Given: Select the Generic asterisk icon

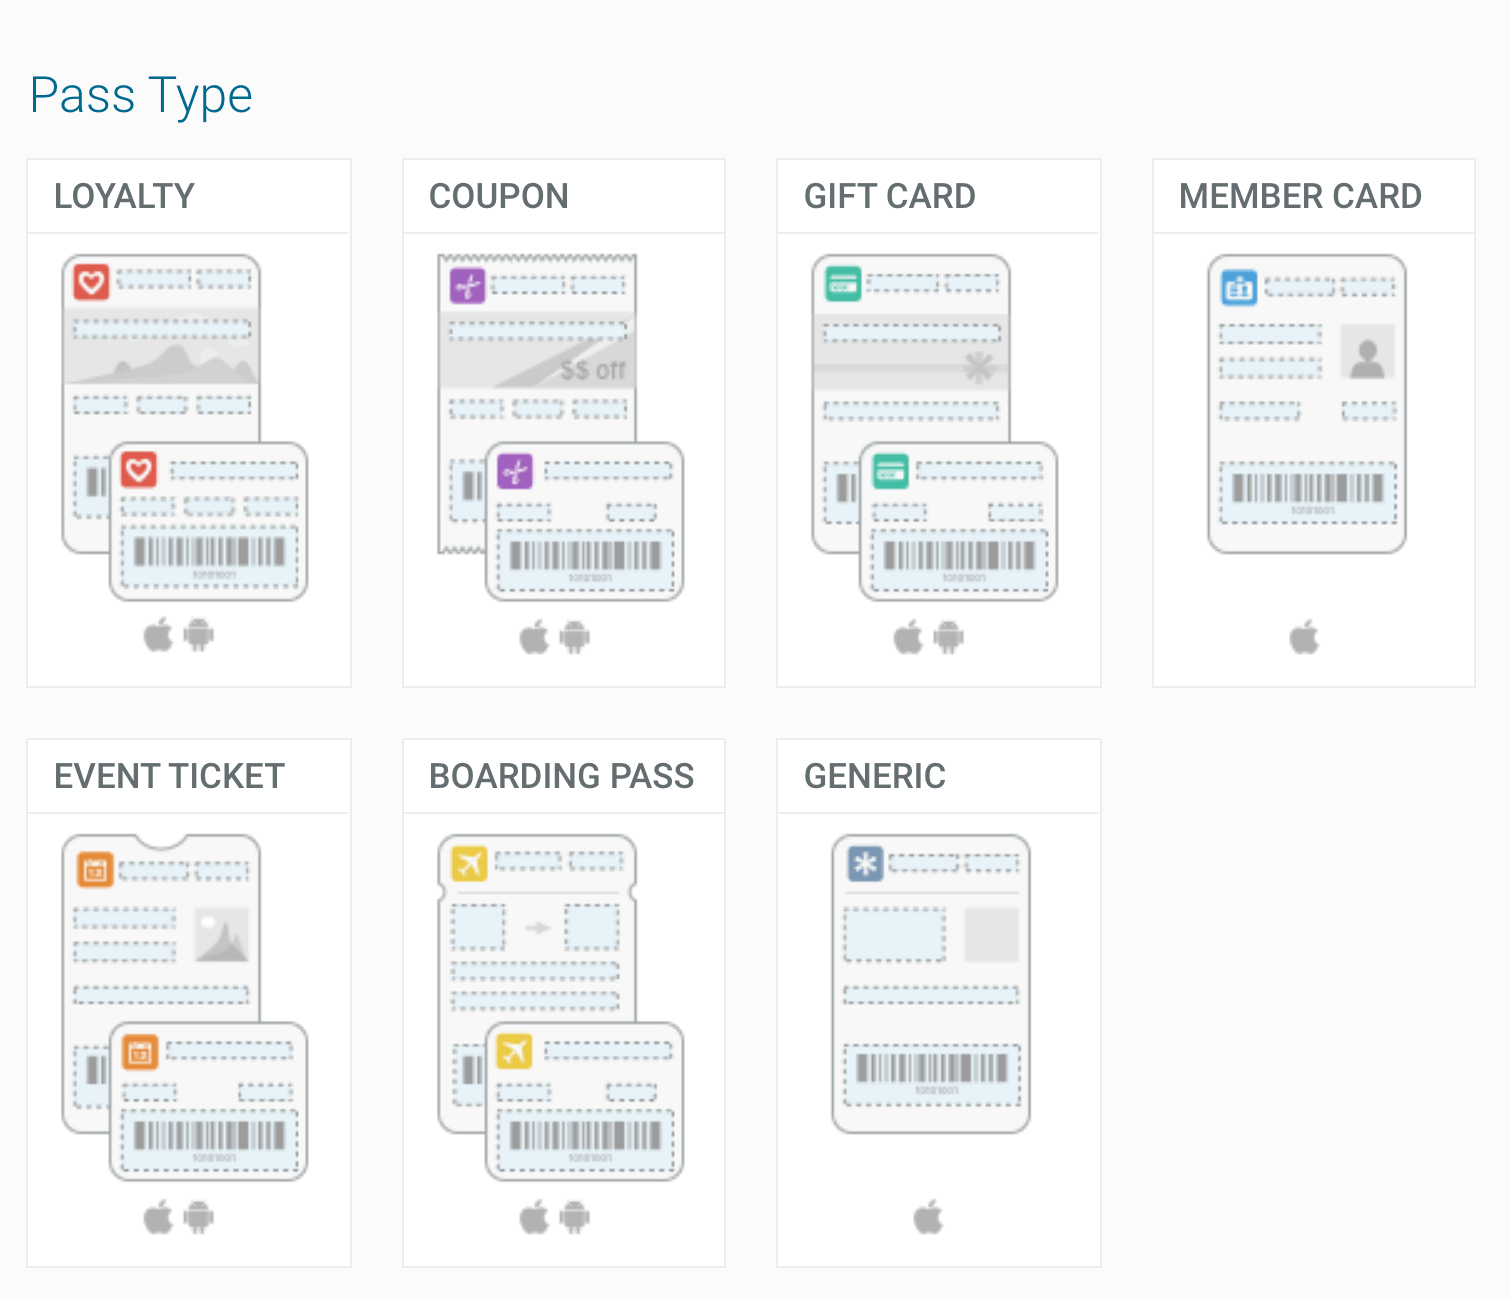Looking at the screenshot, I should point(866,862).
